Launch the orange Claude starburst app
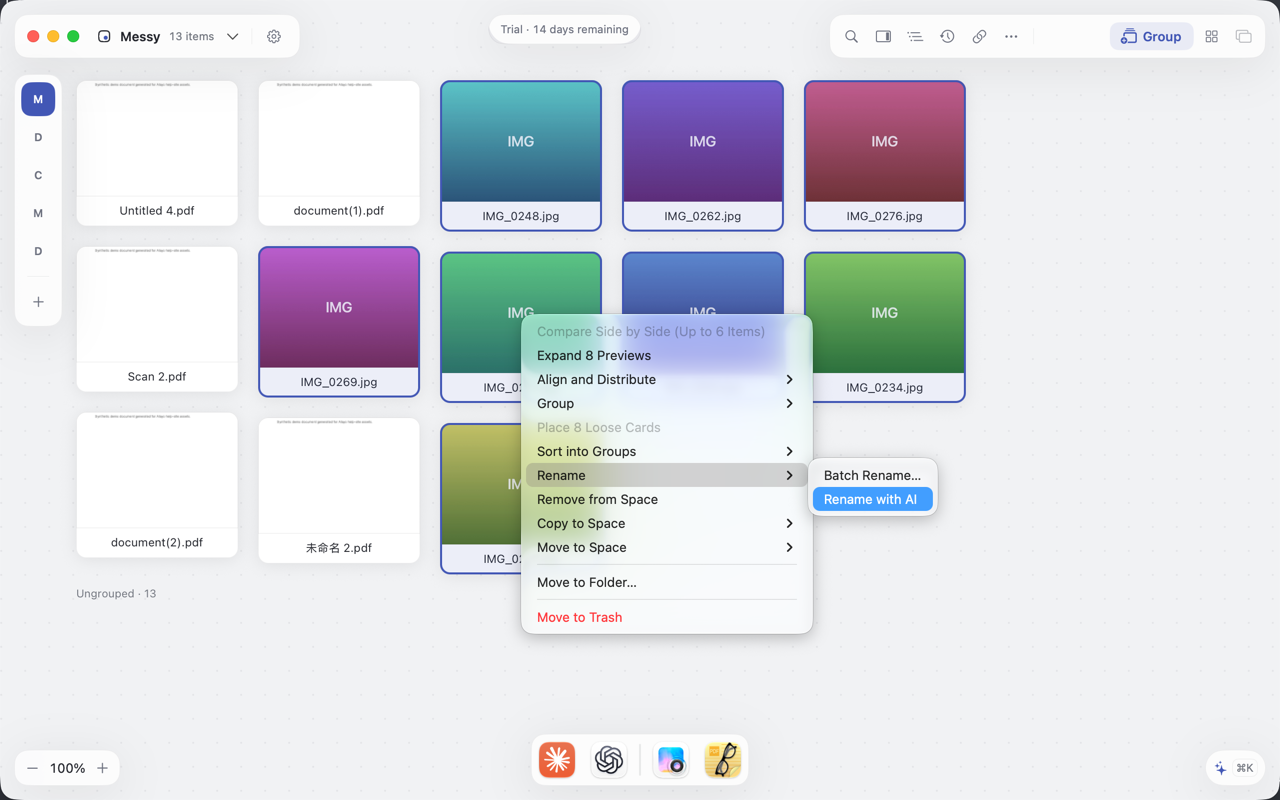The width and height of the screenshot is (1280, 800). (557, 760)
